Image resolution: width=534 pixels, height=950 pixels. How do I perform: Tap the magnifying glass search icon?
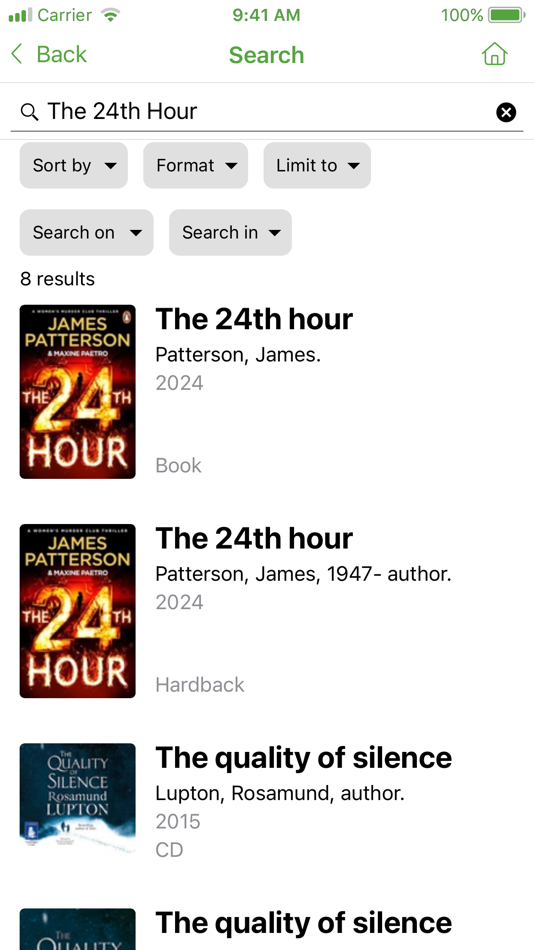[29, 111]
